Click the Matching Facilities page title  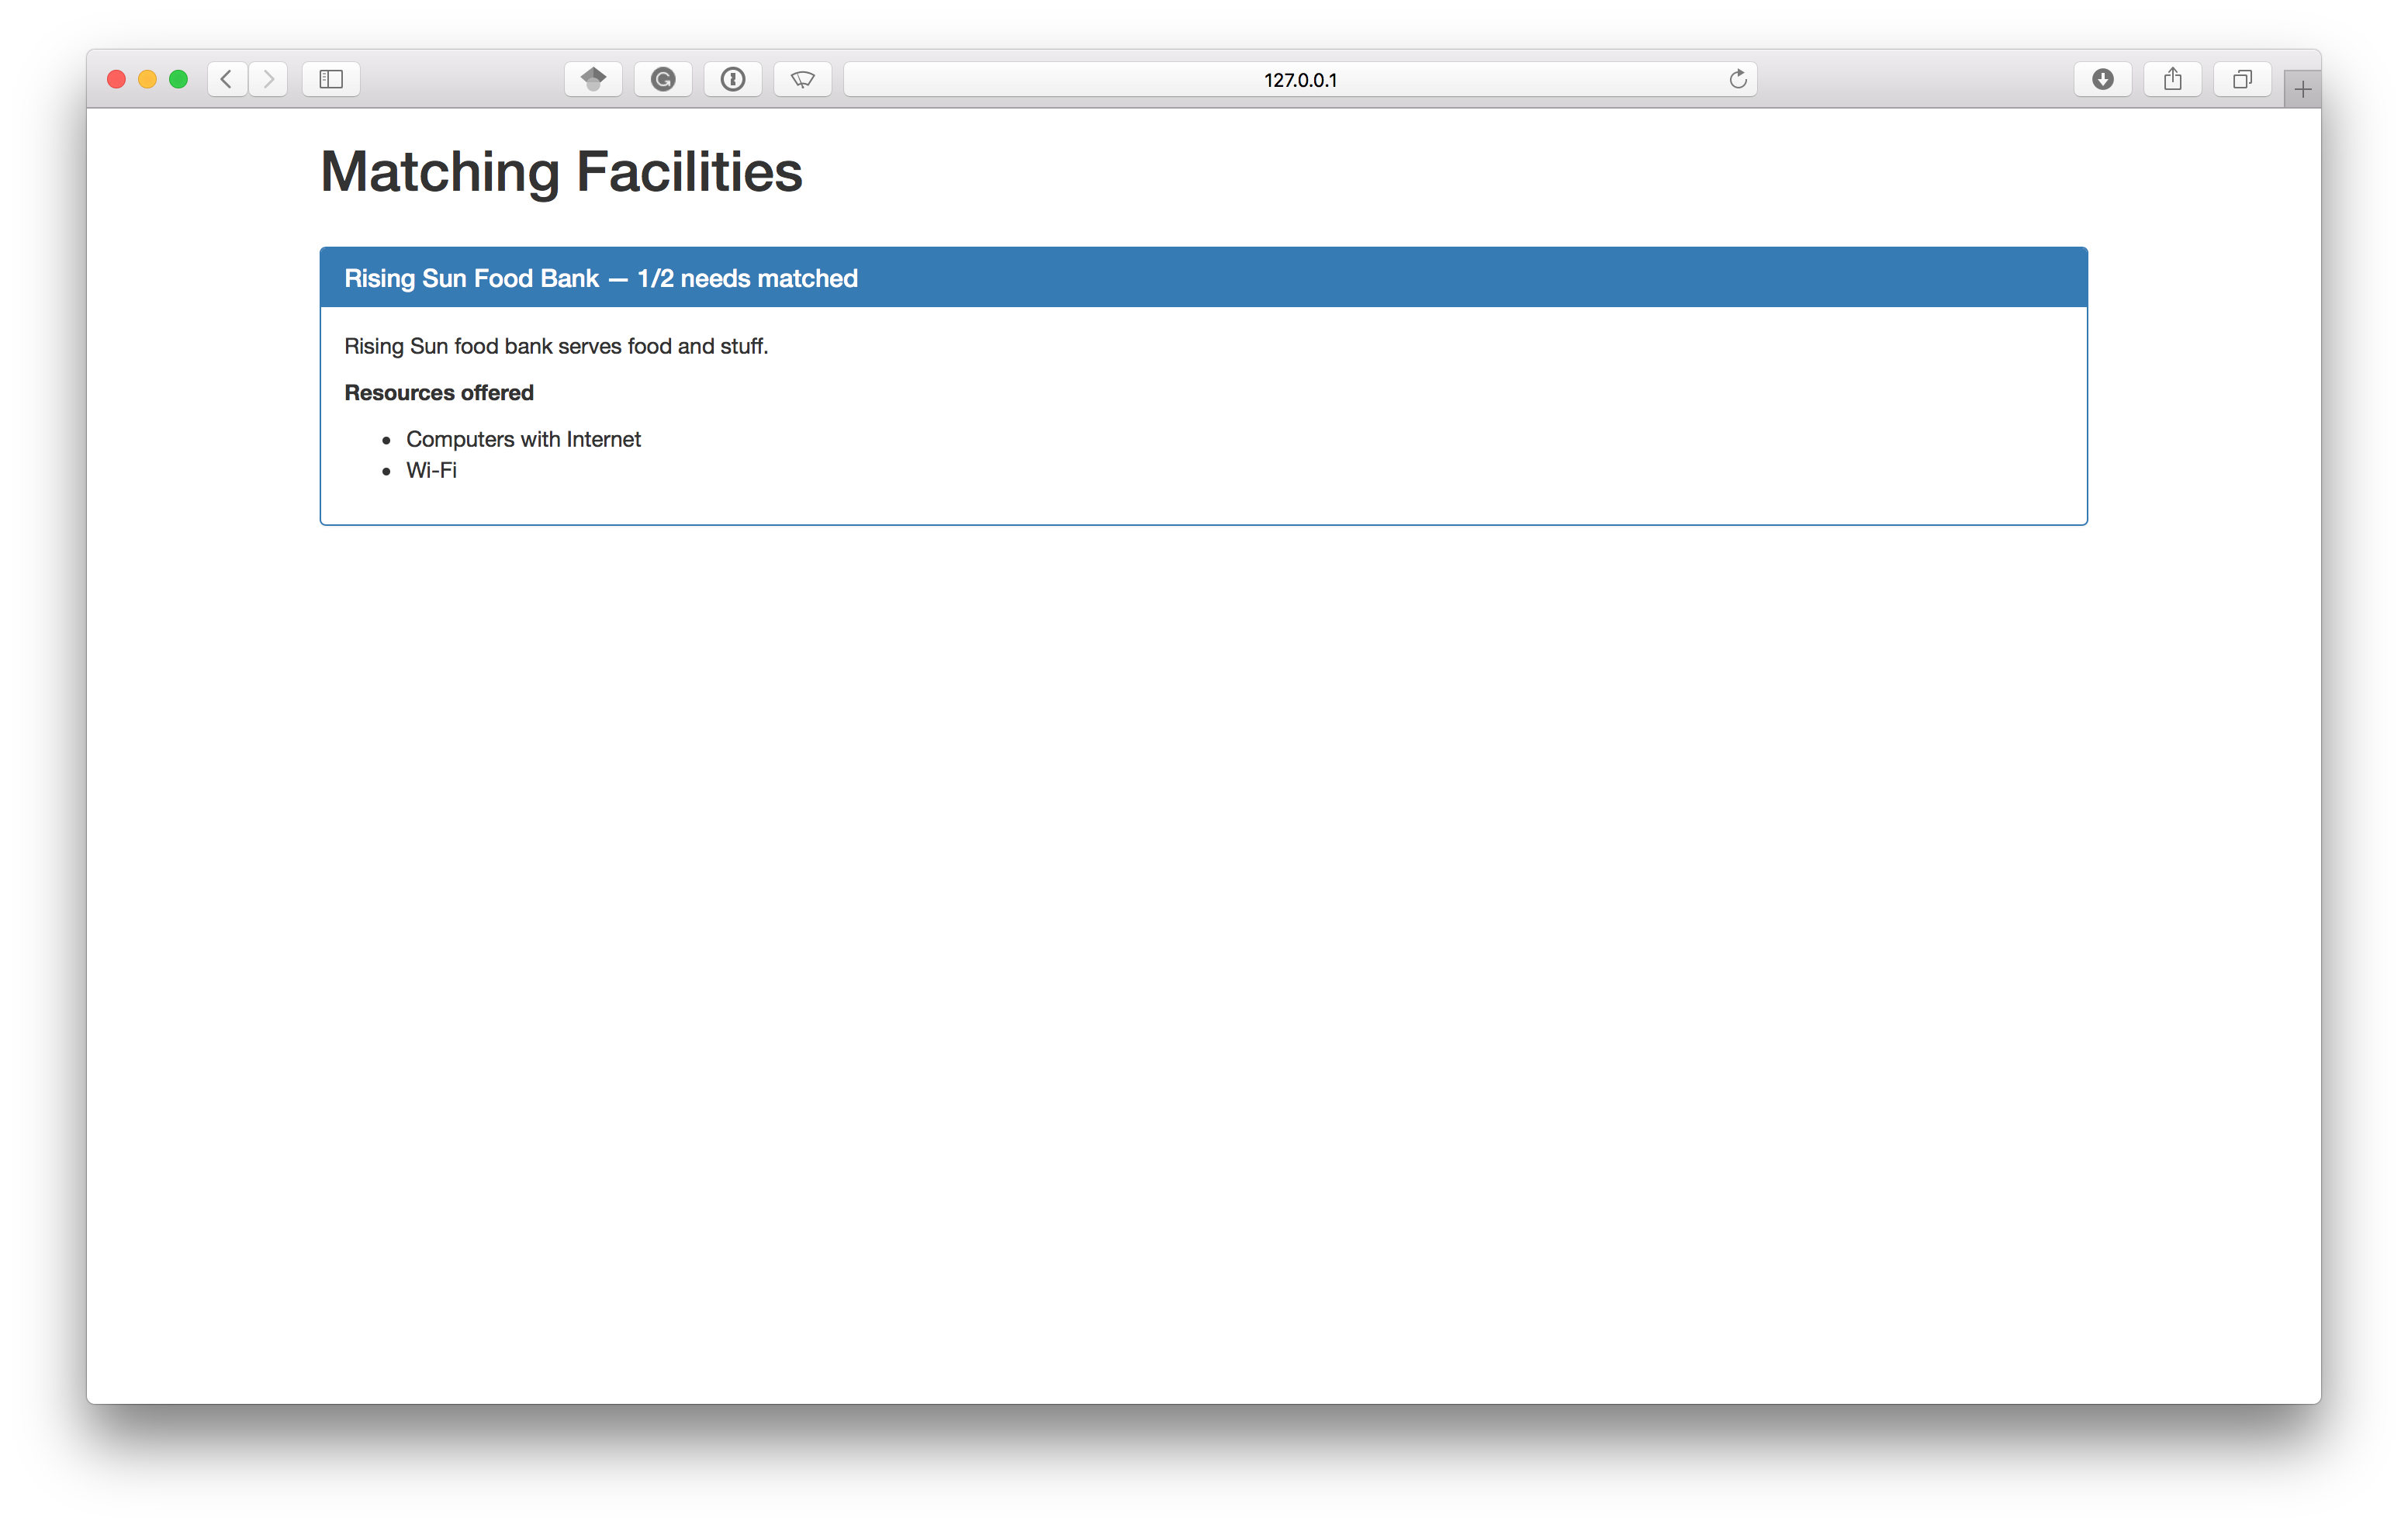coord(561,171)
